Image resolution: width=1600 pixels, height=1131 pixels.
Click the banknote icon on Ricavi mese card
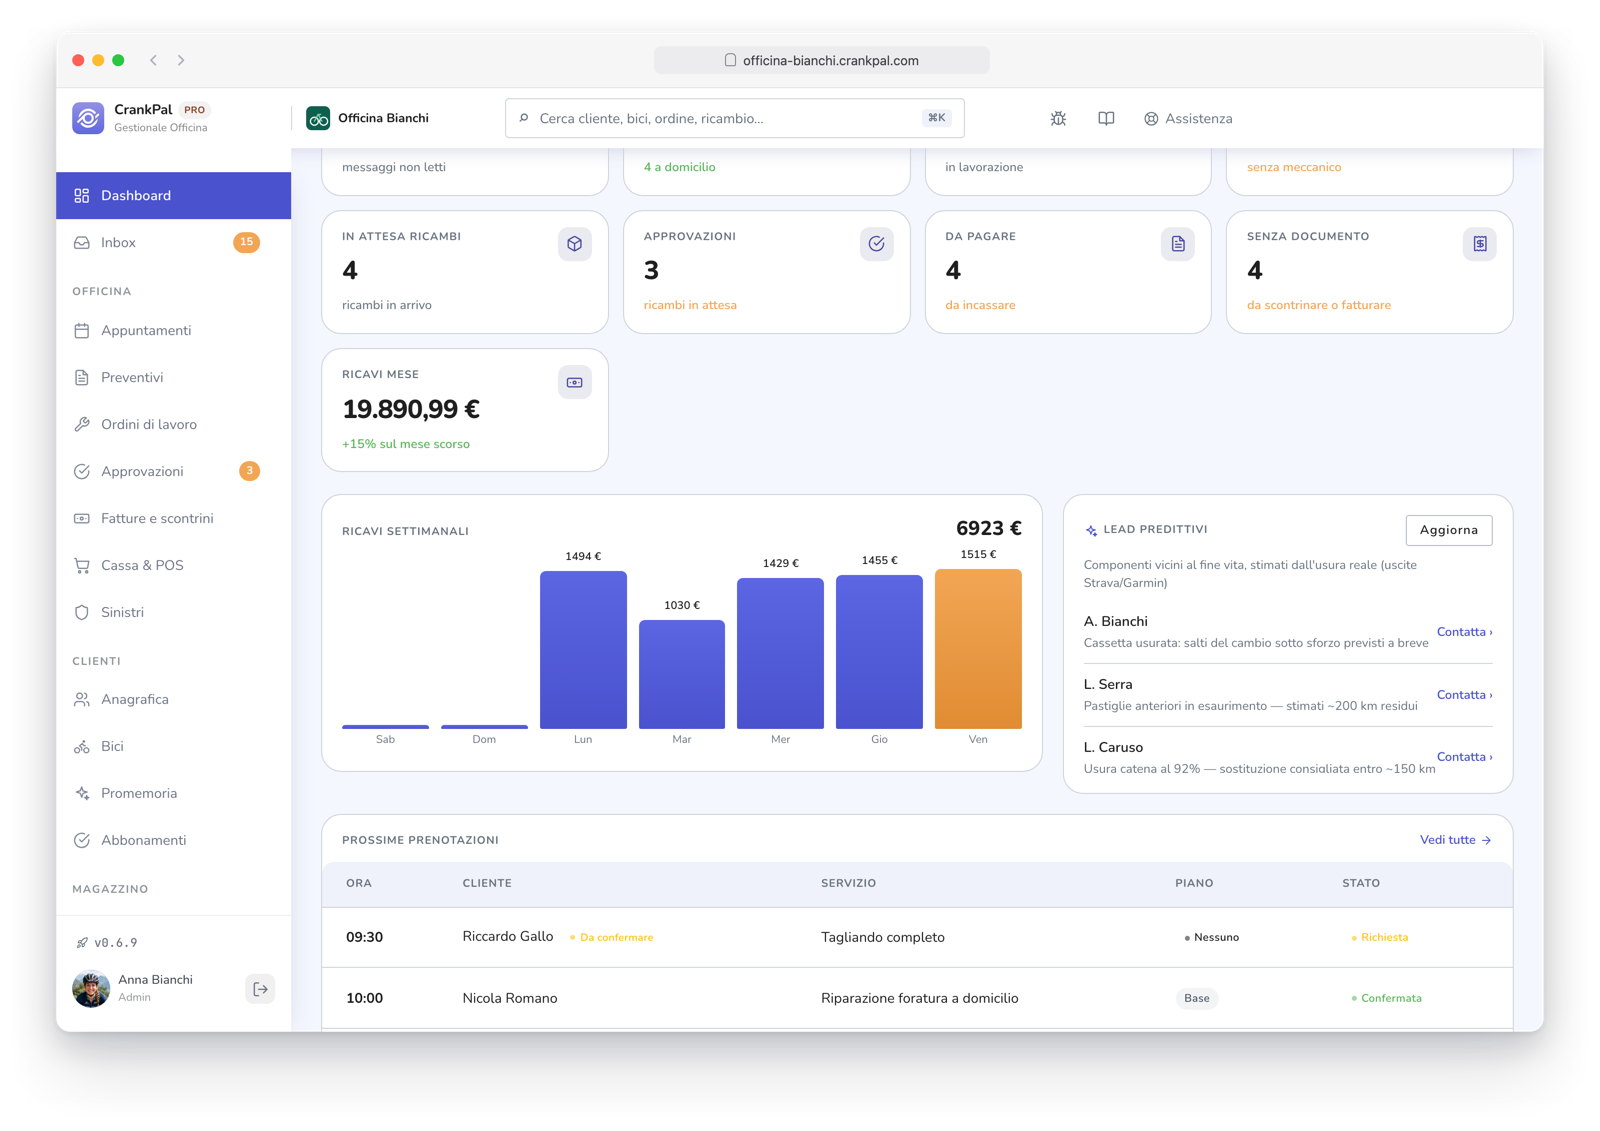pyautogui.click(x=575, y=382)
